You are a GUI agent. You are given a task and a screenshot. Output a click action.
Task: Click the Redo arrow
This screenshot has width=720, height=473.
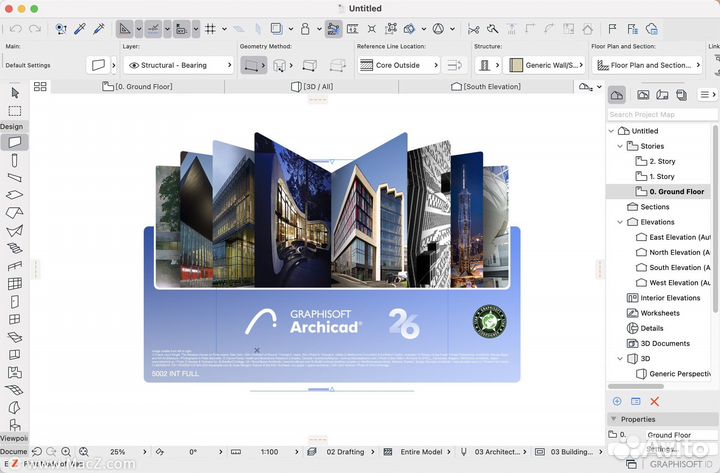coord(35,29)
